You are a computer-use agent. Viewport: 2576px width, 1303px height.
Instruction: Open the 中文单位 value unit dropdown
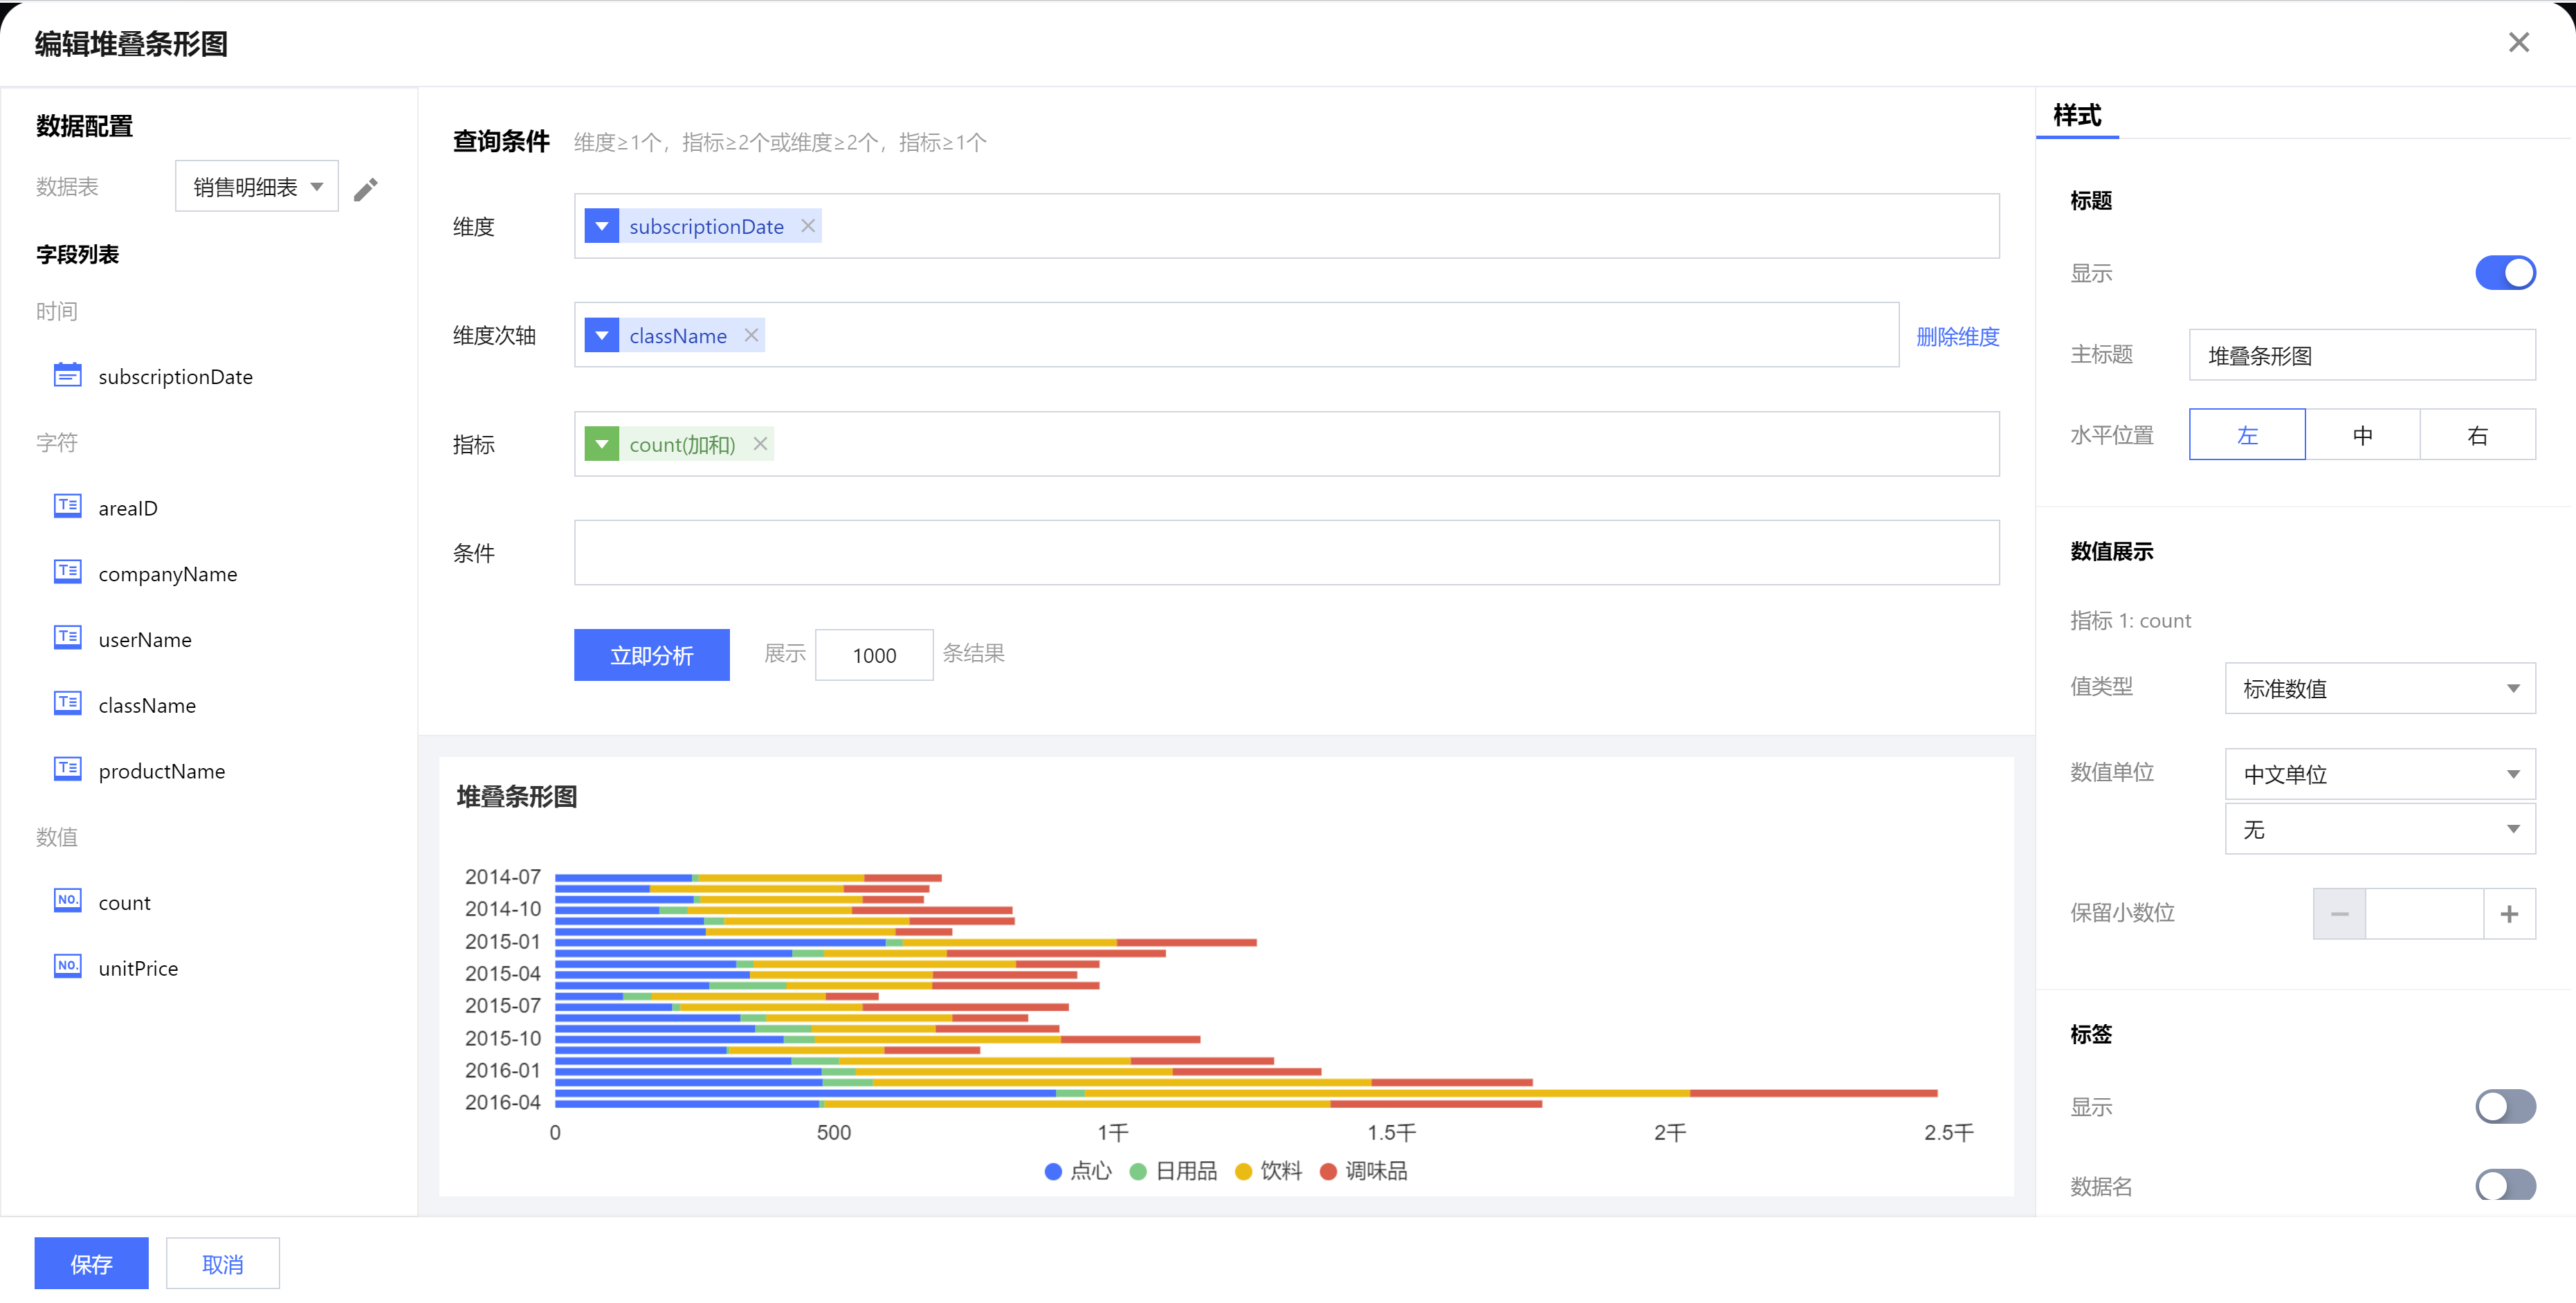2379,774
